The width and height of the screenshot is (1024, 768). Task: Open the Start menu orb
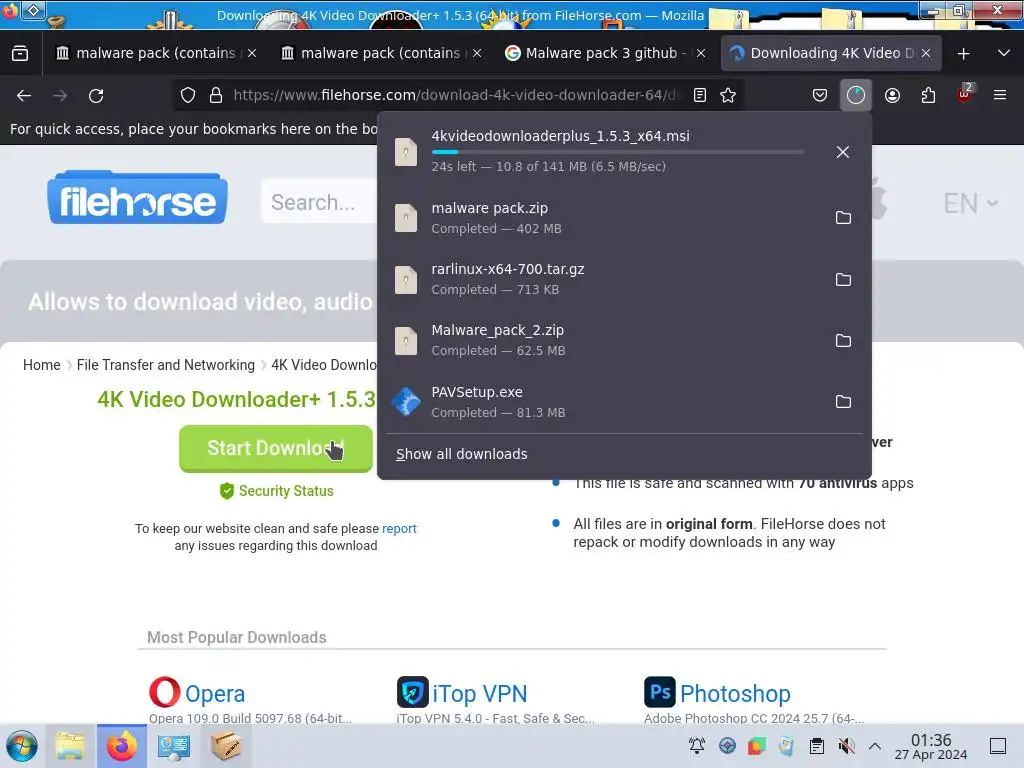click(x=22, y=746)
